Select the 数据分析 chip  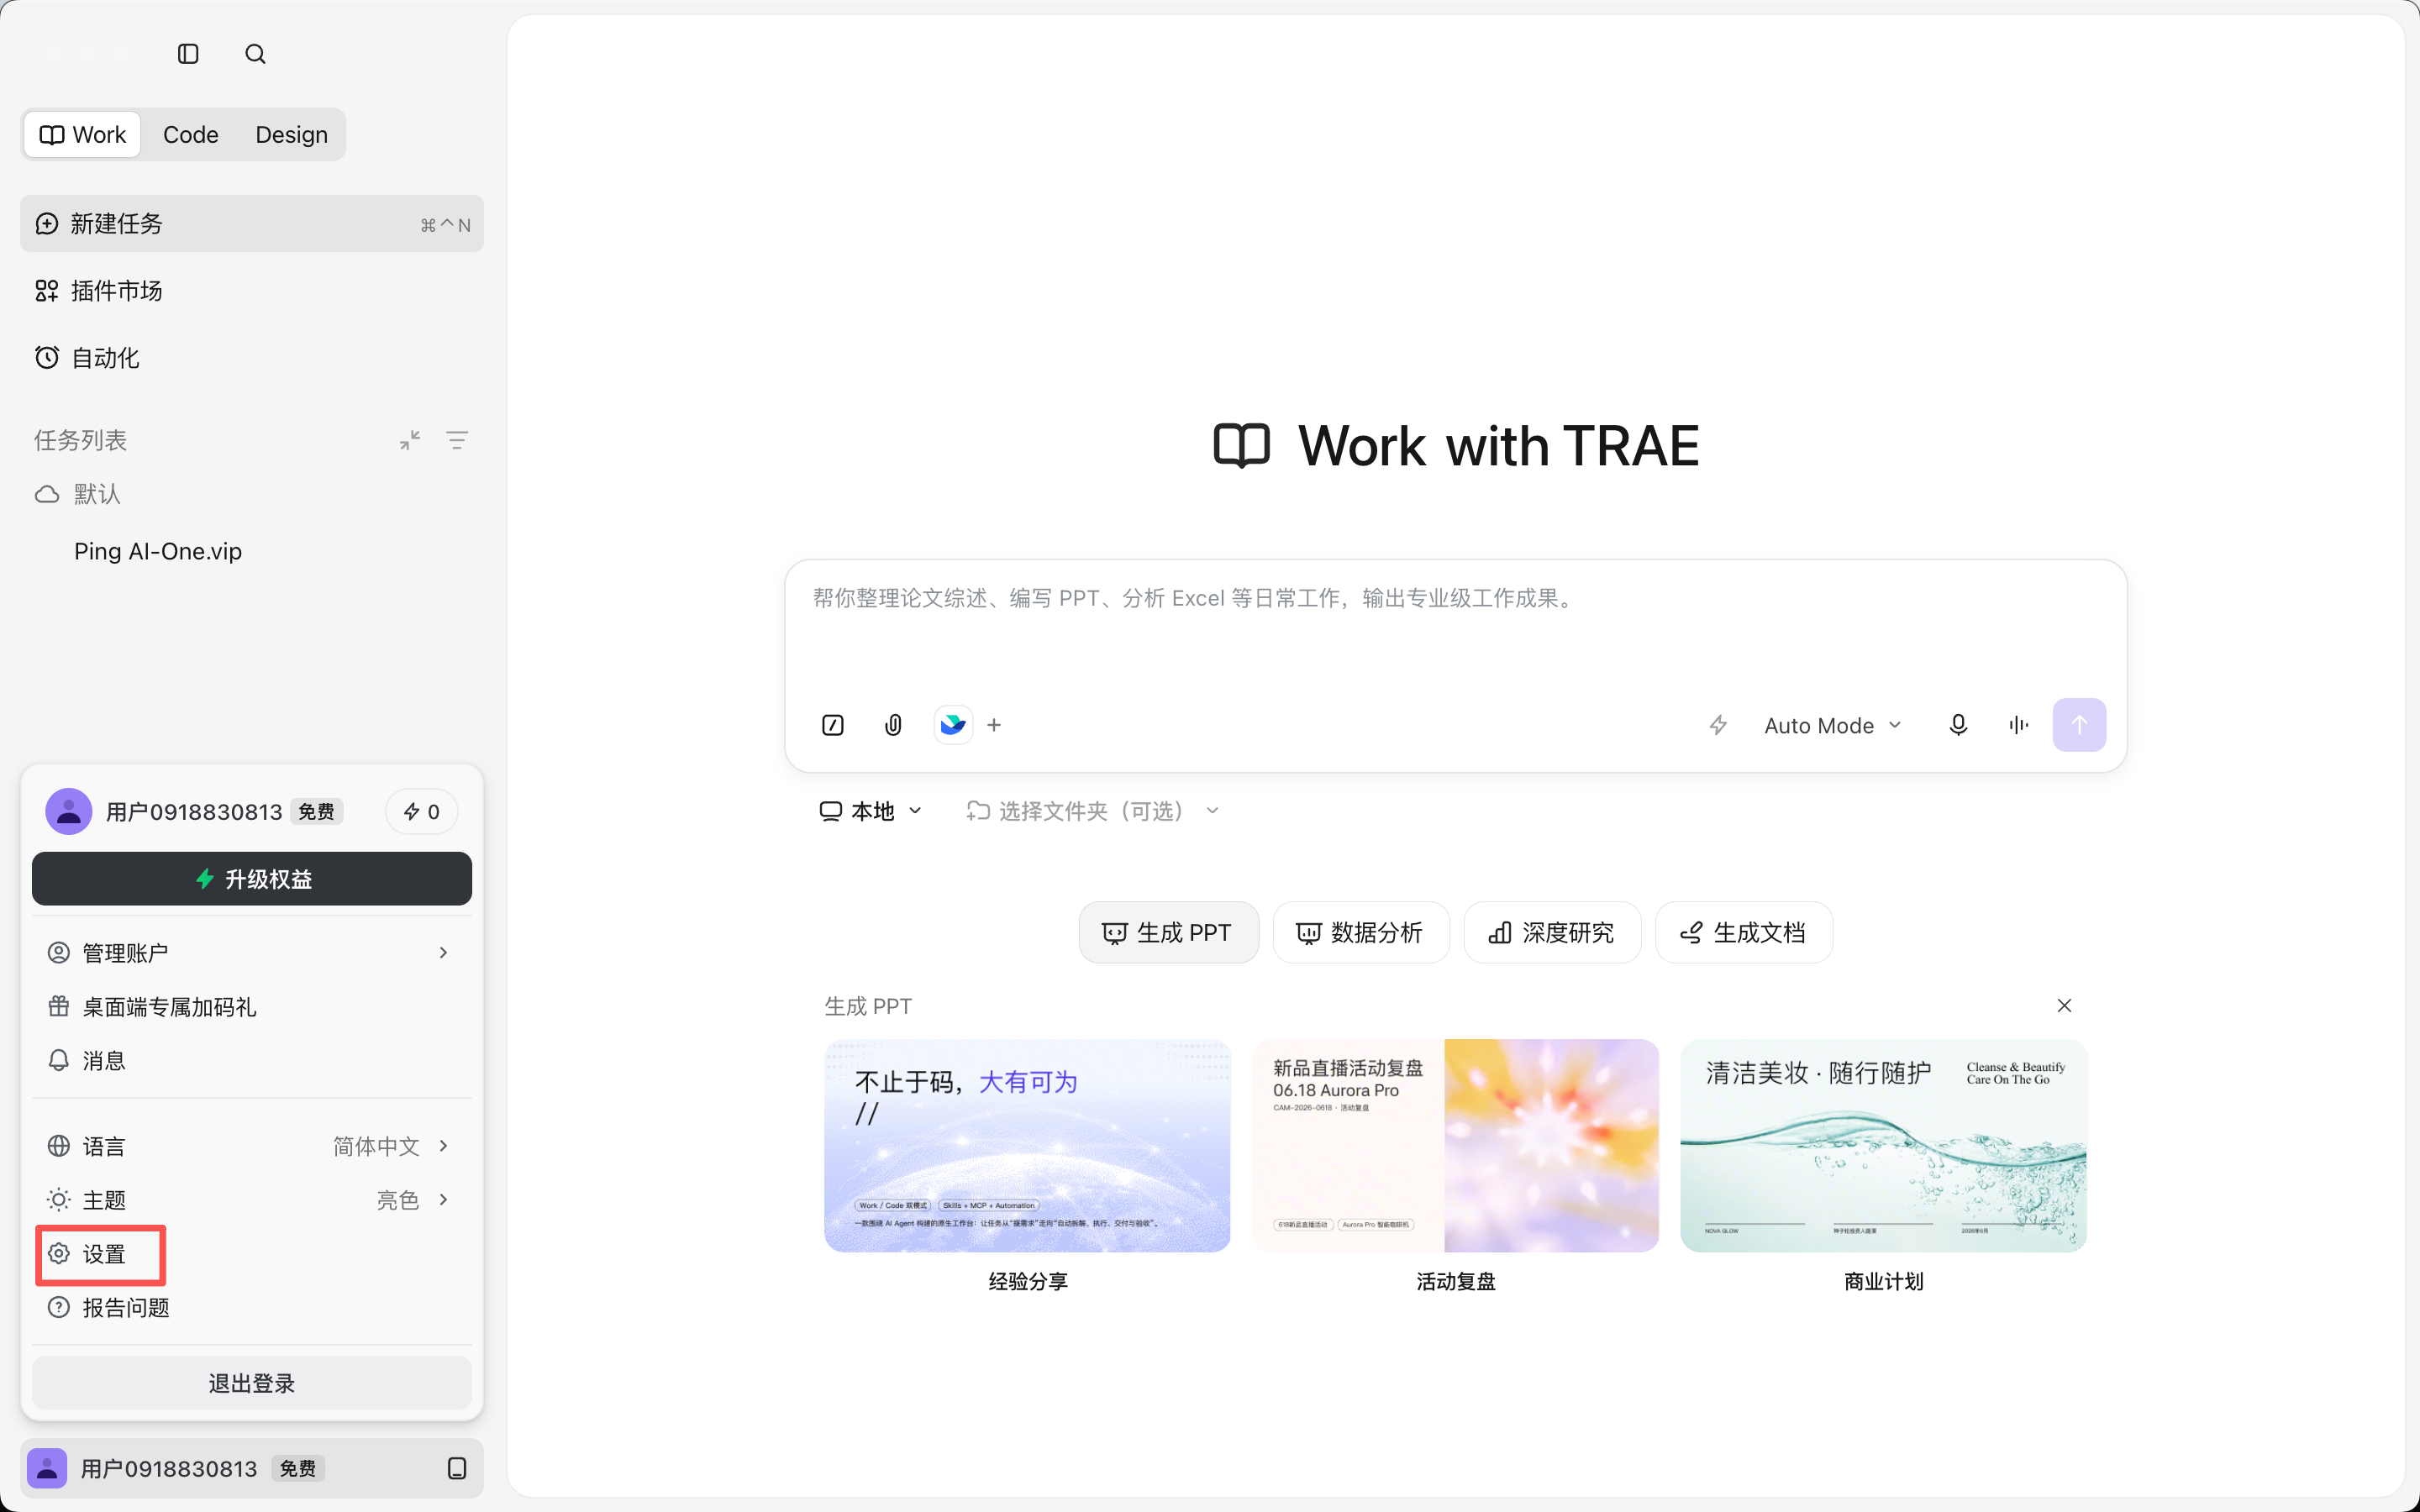click(x=1360, y=932)
